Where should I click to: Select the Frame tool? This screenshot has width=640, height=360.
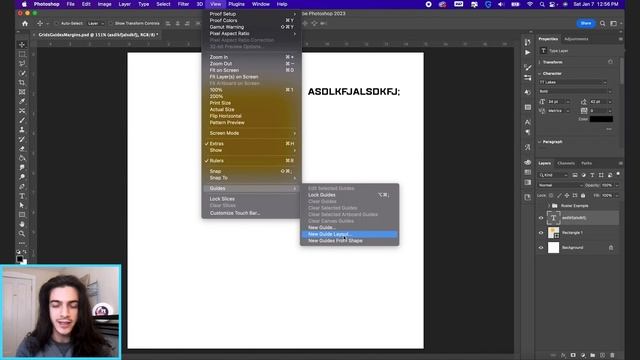[22, 92]
